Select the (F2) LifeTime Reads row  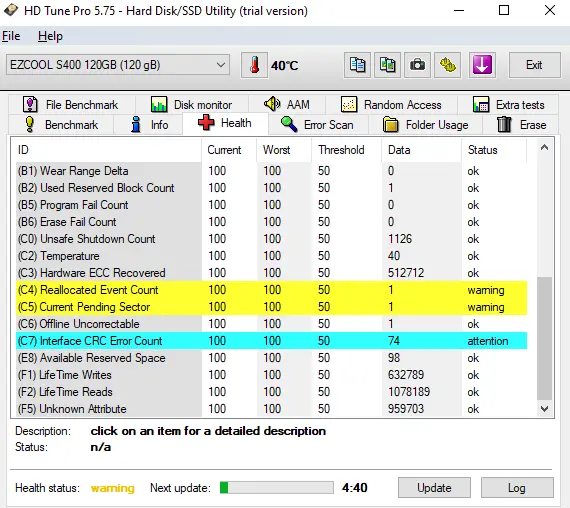tap(272, 392)
